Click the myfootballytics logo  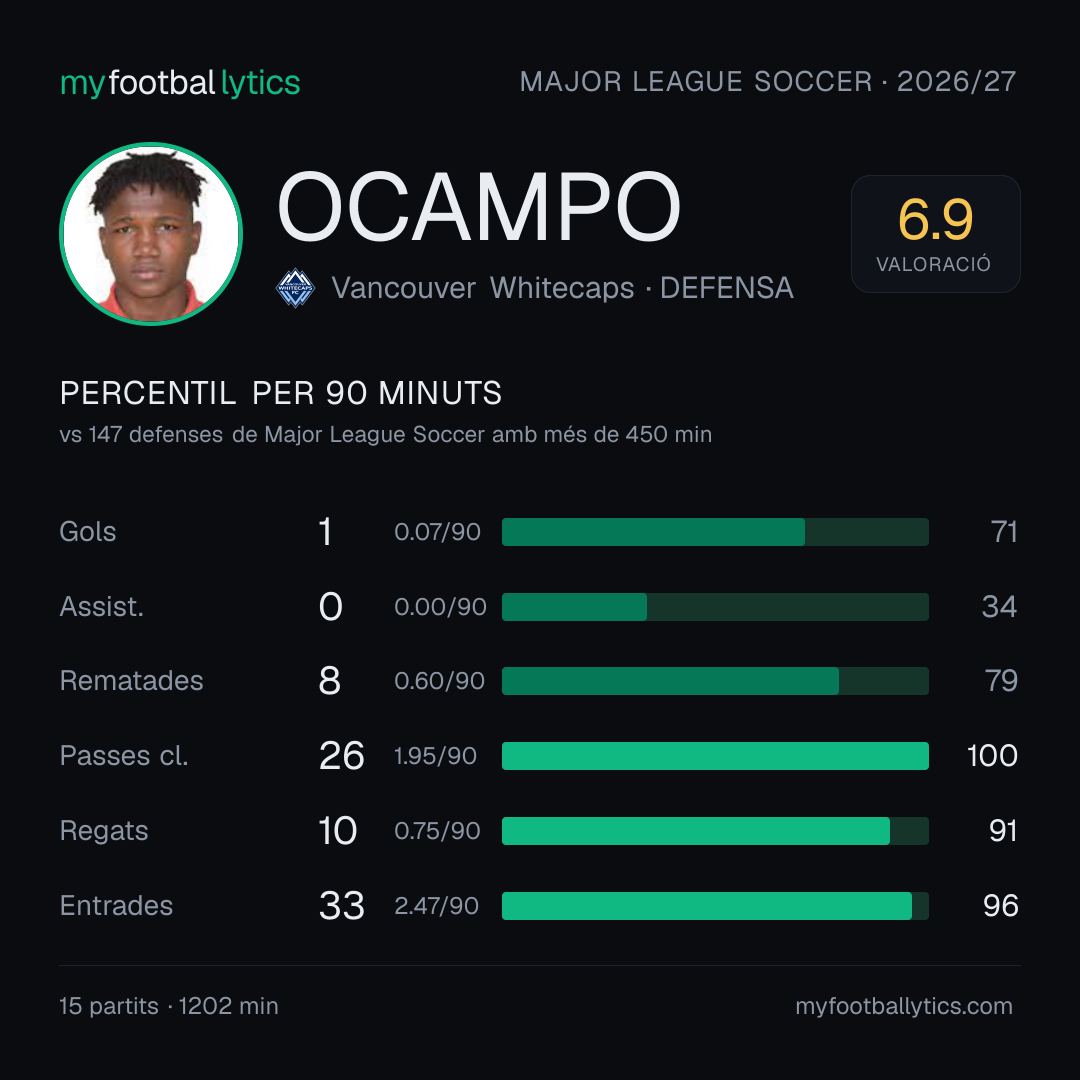pos(180,83)
